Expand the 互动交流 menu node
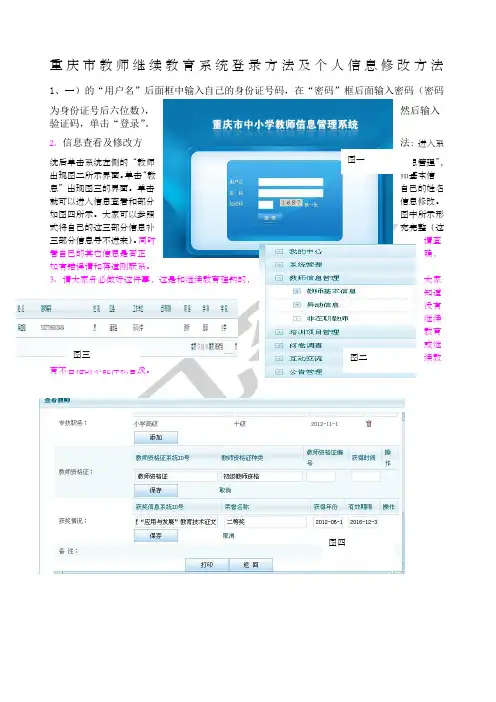This screenshot has height=702, width=496. 279,359
